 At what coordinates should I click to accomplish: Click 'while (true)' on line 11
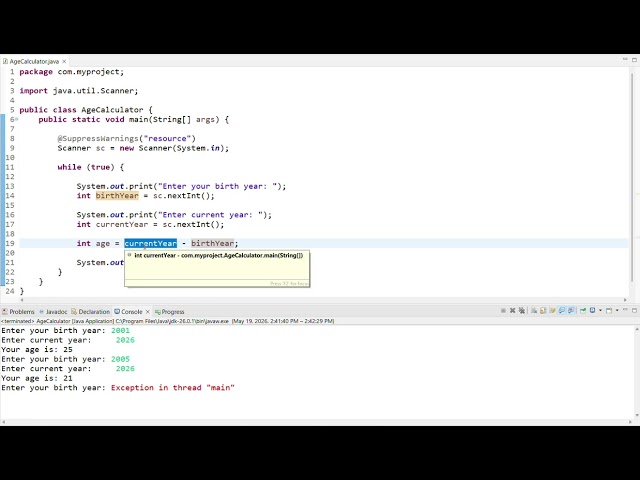click(x=86, y=167)
